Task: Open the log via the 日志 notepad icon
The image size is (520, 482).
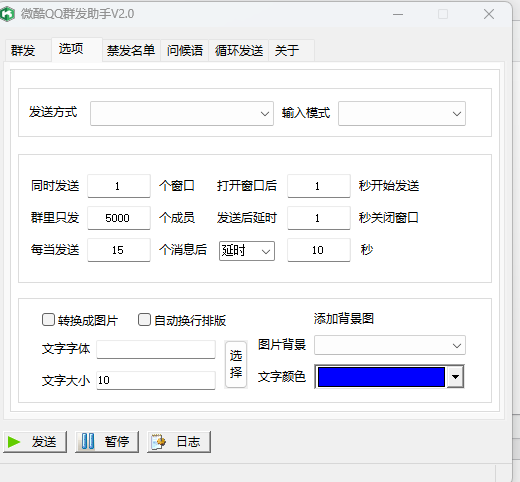Action: tap(158, 442)
